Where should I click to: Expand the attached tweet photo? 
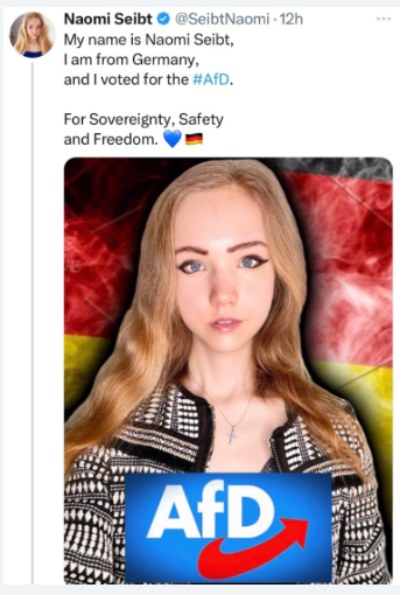[228, 370]
